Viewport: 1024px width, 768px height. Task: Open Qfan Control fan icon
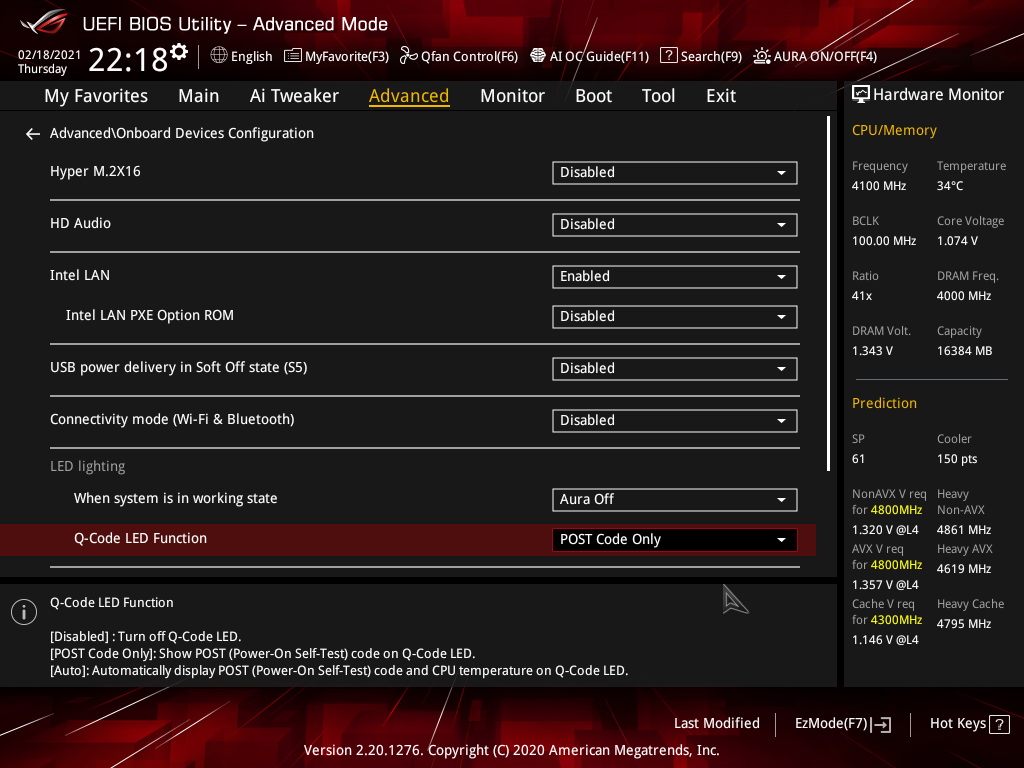coord(408,56)
